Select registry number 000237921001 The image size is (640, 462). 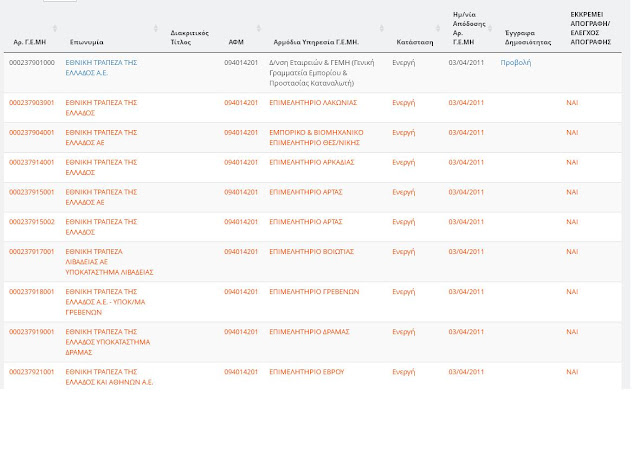[x=31, y=372]
